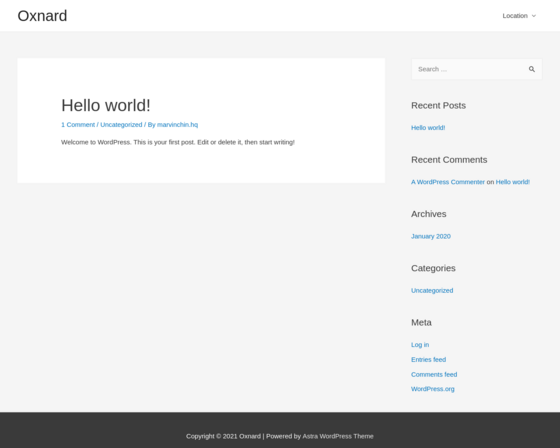Open Hello world! under Recent Posts
Viewport: 560px width, 448px height.
(428, 128)
